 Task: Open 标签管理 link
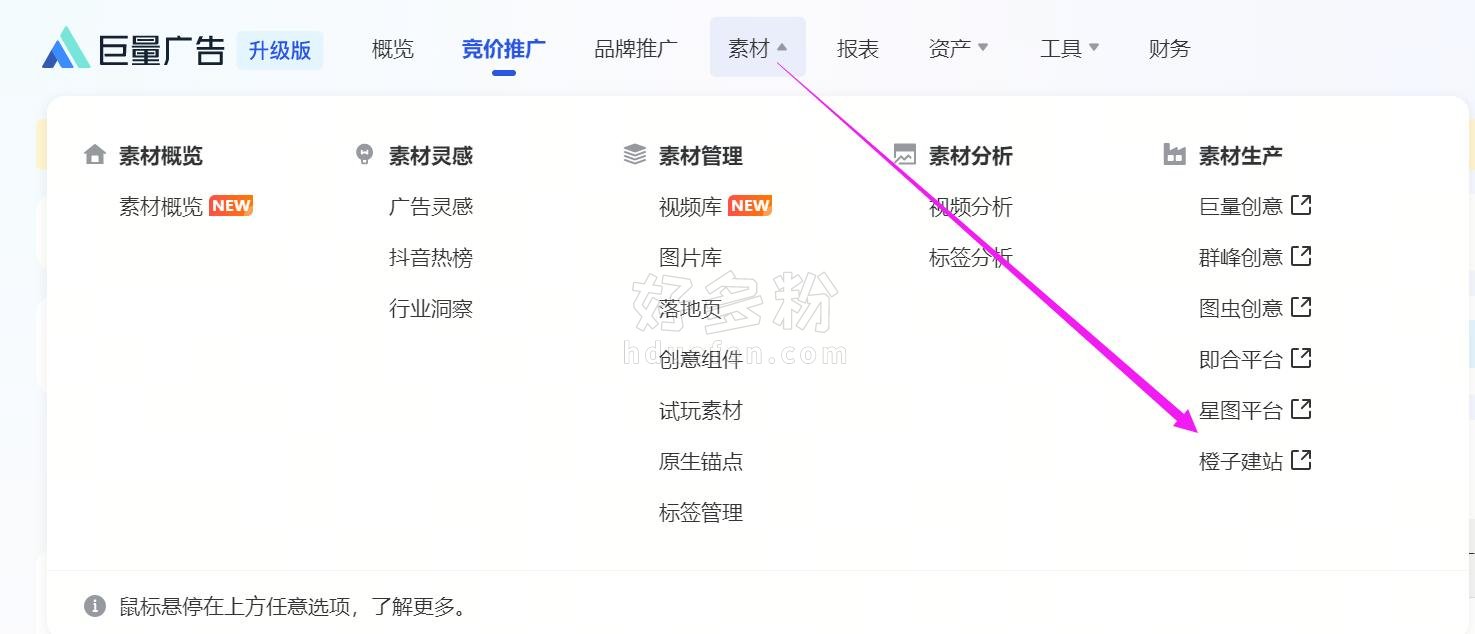701,513
